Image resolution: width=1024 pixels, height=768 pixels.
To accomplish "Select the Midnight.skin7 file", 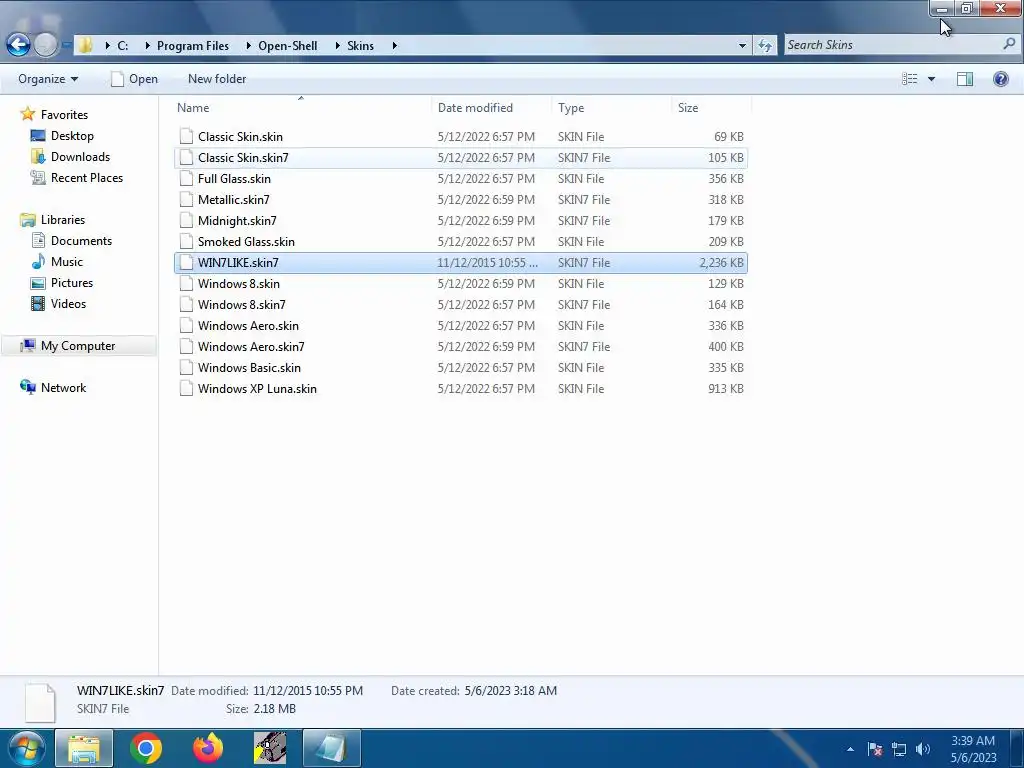I will point(460,221).
